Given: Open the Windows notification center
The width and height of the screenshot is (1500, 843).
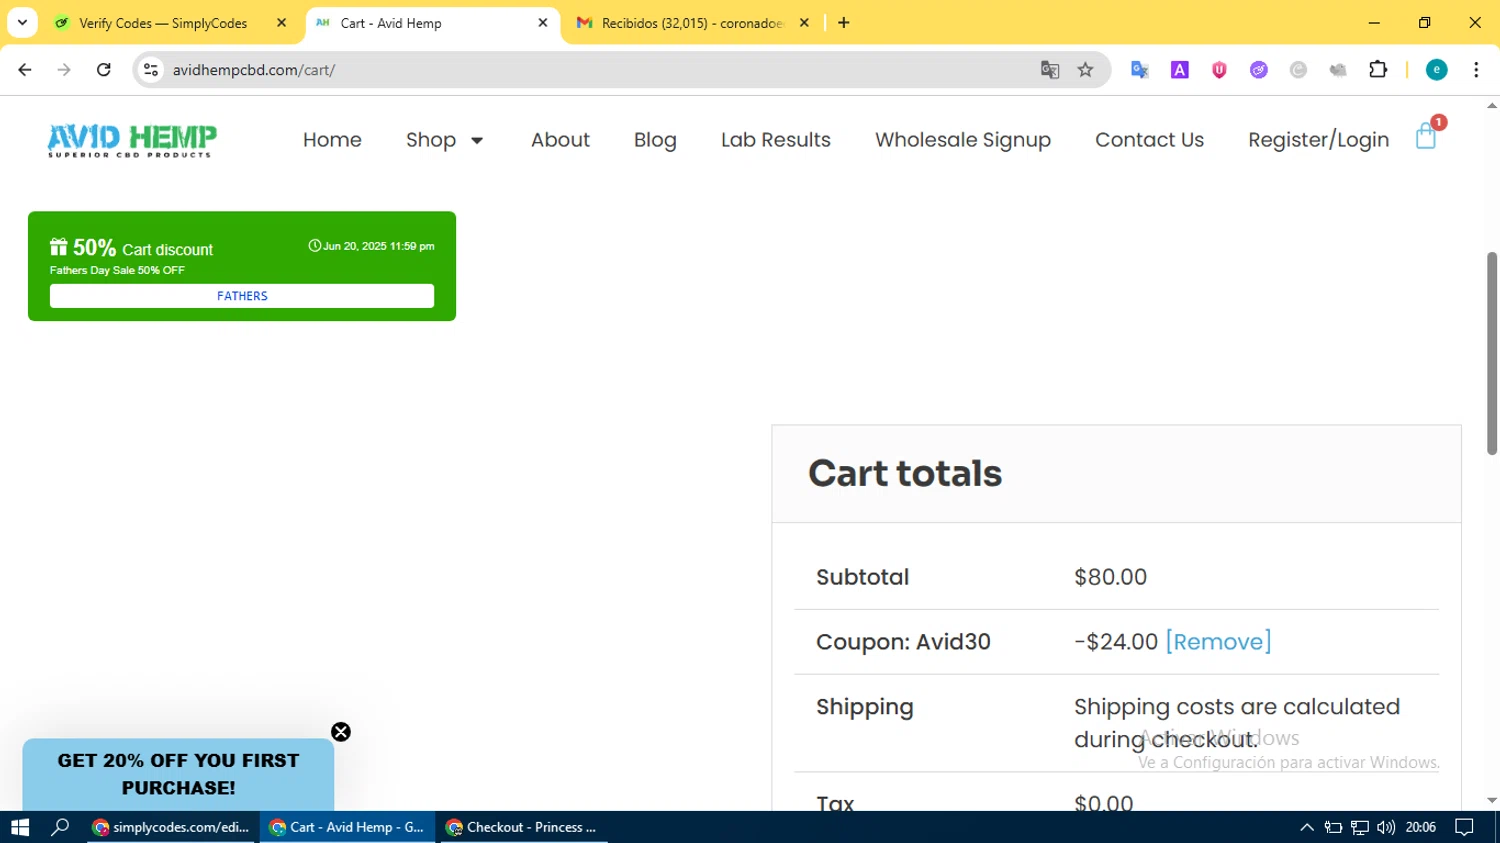Looking at the screenshot, I should [1465, 827].
